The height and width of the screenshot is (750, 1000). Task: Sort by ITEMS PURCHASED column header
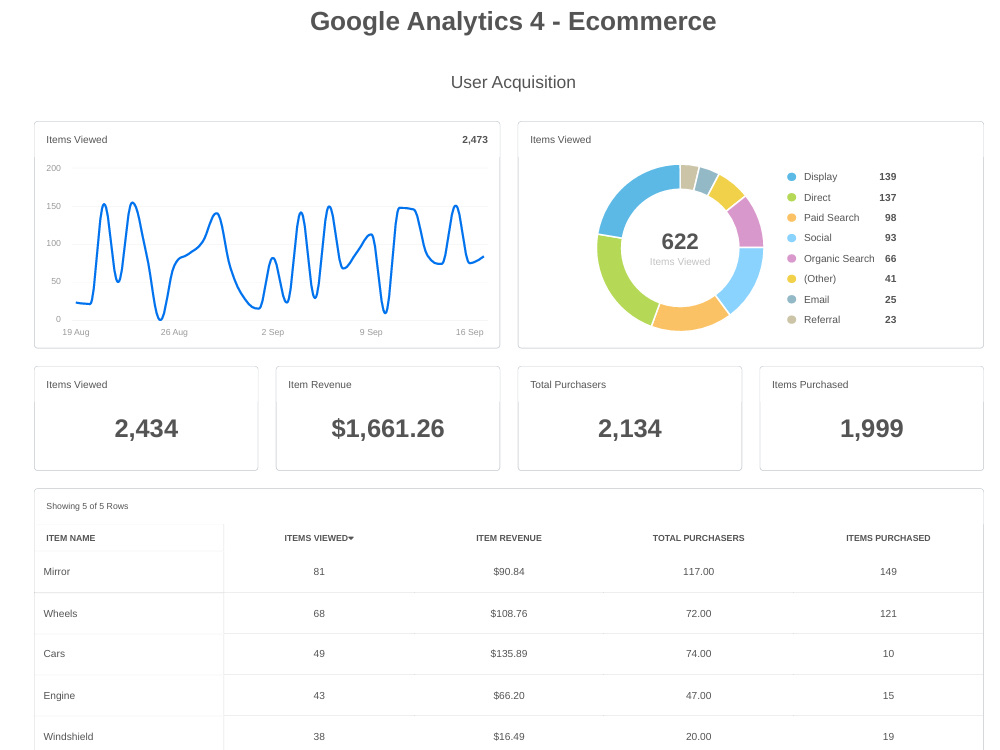pyautogui.click(x=888, y=538)
